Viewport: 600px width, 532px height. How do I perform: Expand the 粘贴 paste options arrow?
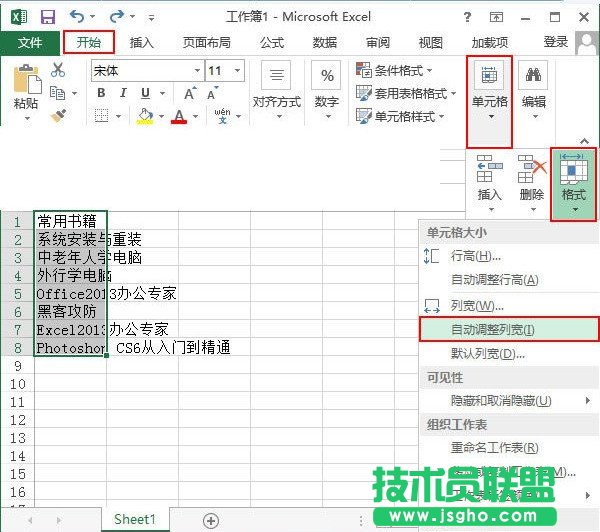27,118
